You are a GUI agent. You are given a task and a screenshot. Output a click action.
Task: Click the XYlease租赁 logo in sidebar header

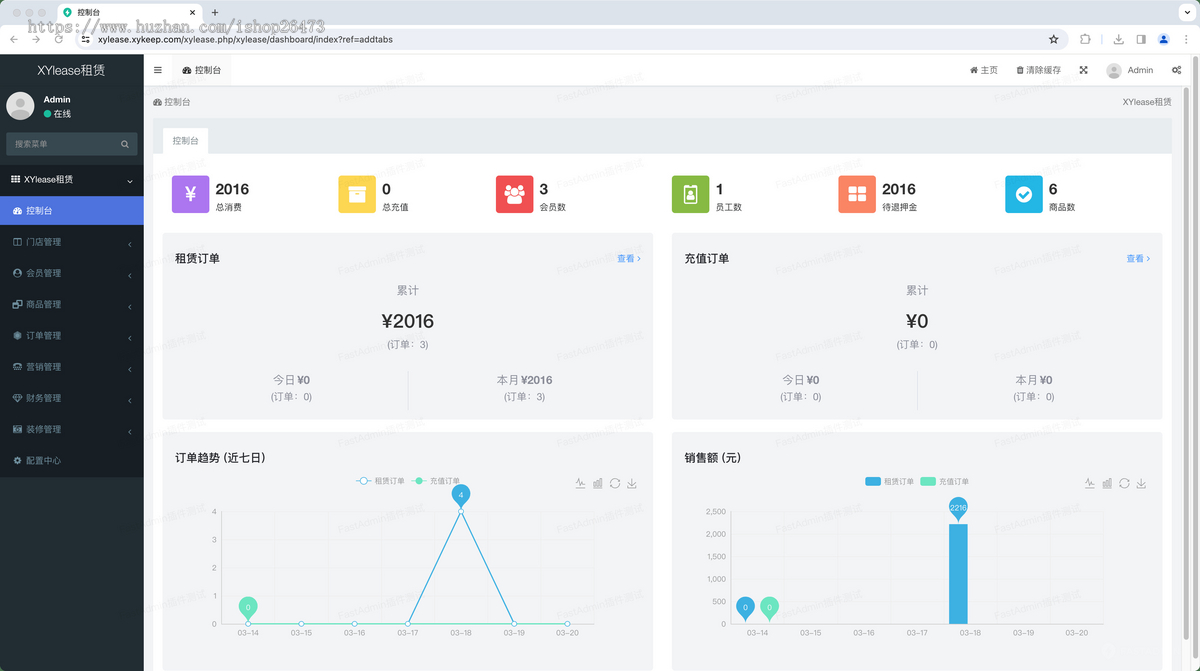click(72, 70)
